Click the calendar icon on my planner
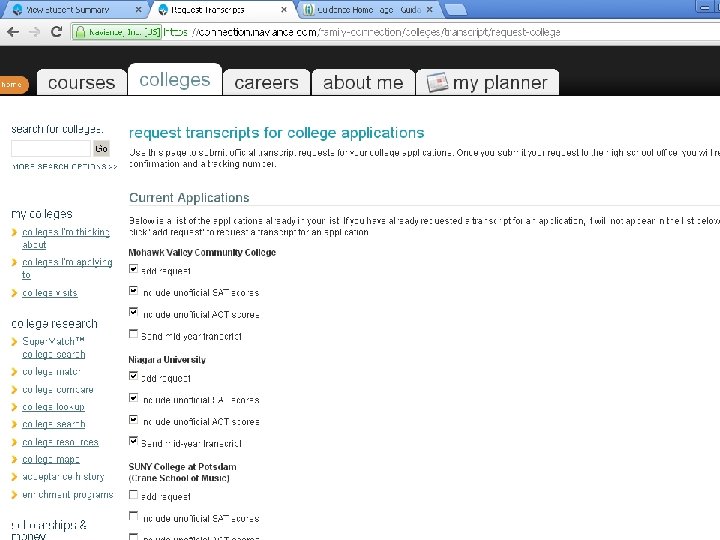The image size is (720, 540). click(x=437, y=83)
